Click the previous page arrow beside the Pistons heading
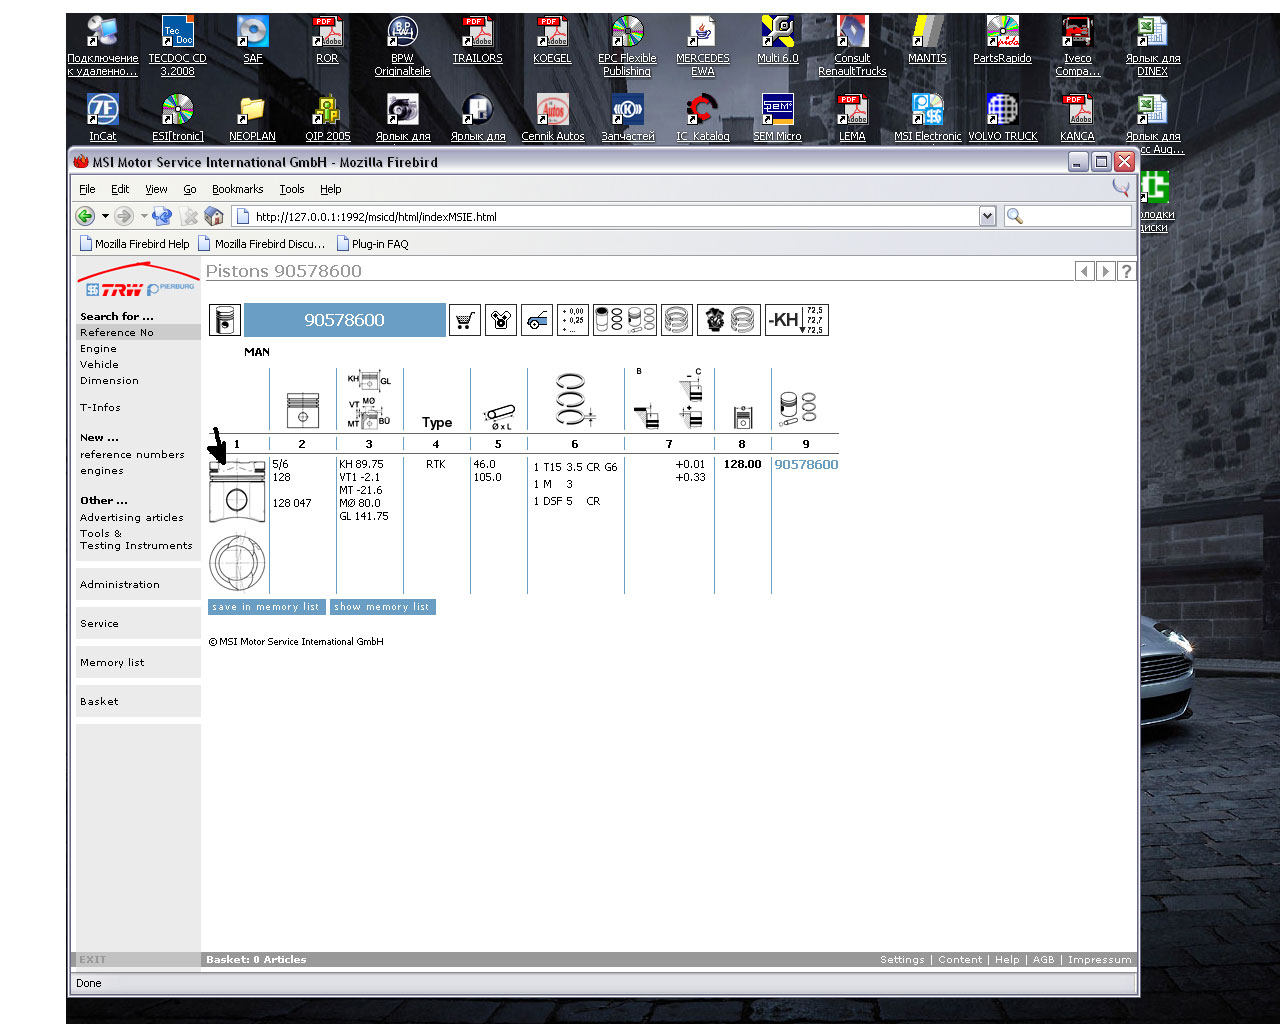This screenshot has height=1024, width=1280. click(1085, 271)
